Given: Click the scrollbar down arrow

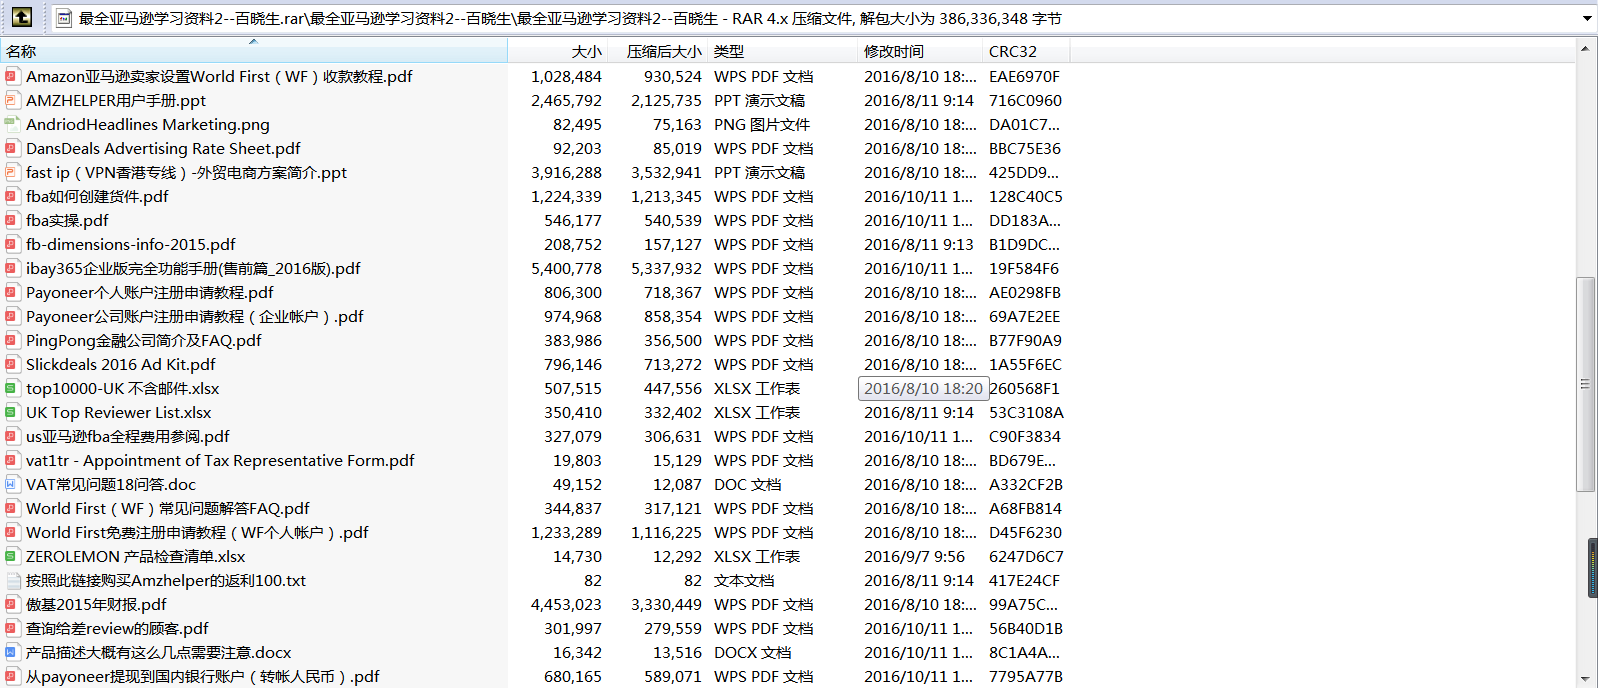Looking at the screenshot, I should pos(1585,679).
